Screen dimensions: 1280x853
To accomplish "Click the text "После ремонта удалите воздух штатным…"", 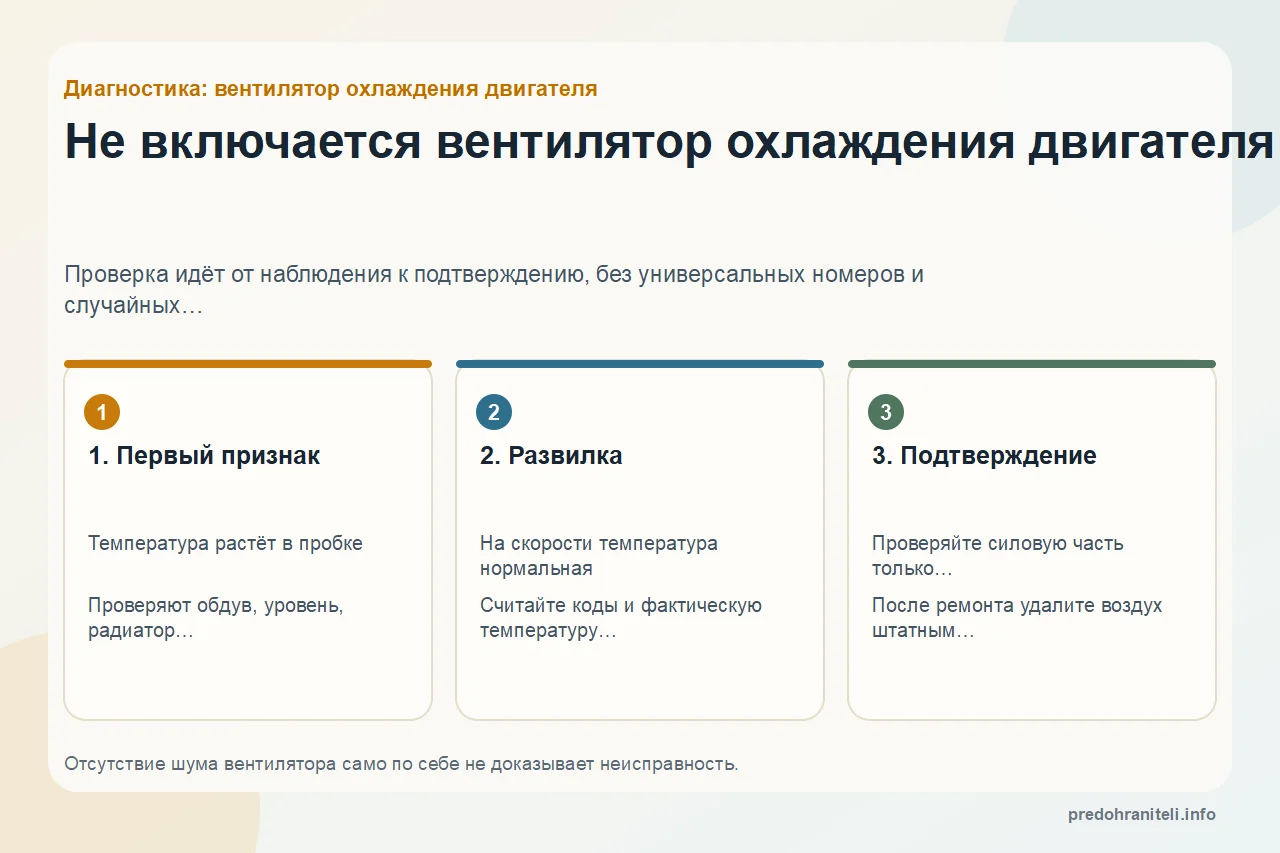I will (1017, 618).
